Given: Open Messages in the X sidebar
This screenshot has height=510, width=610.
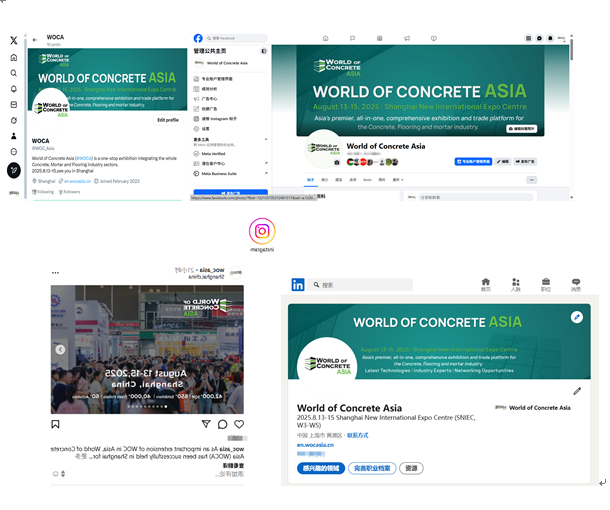Looking at the screenshot, I should (14, 105).
